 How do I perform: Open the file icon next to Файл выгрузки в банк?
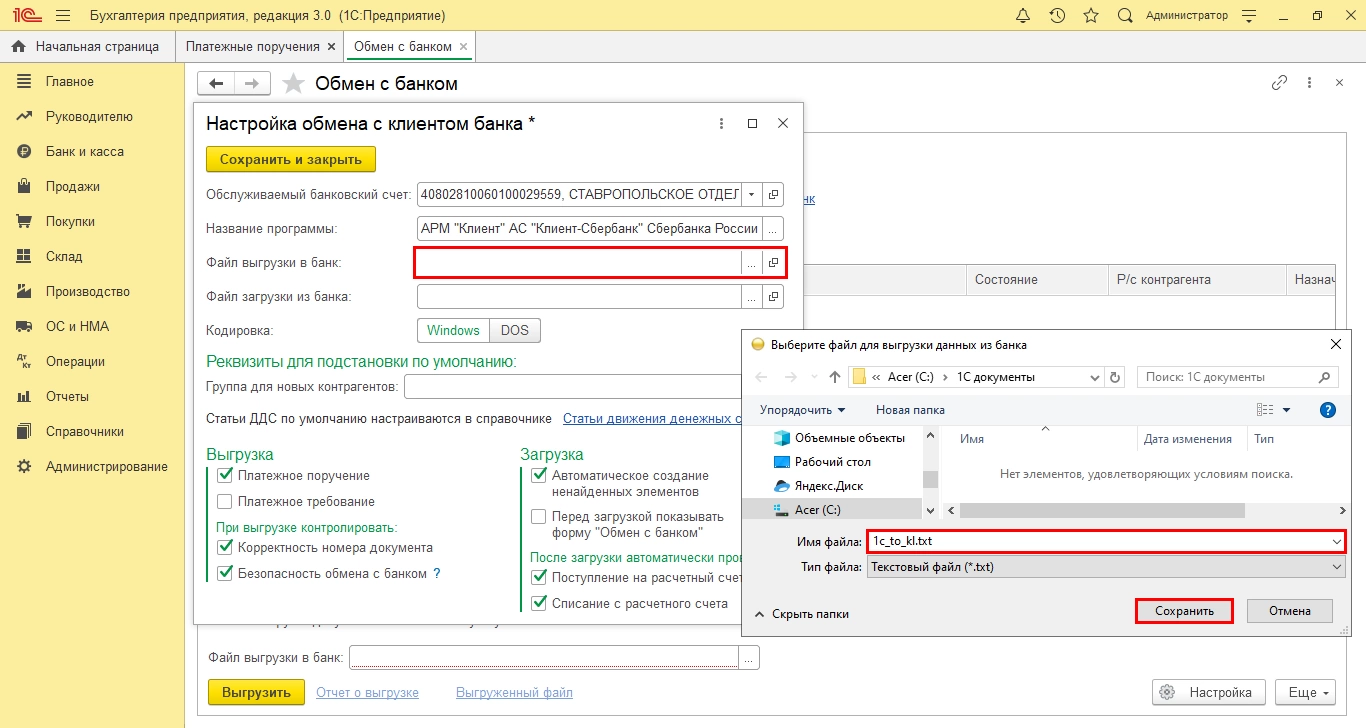[x=773, y=263]
